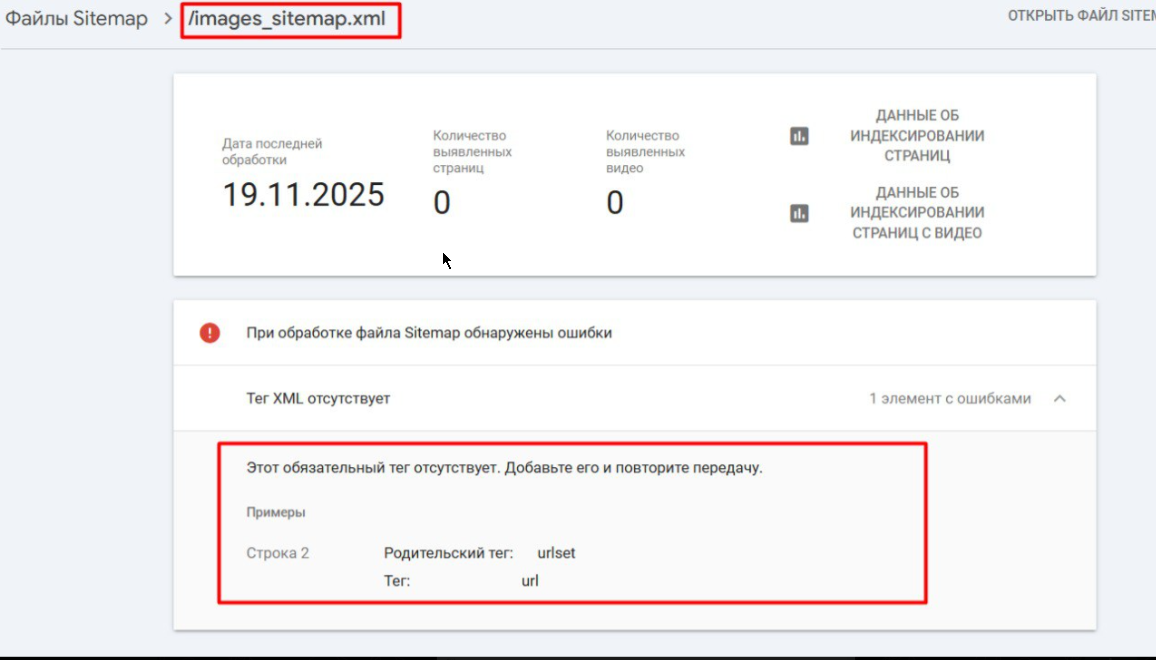Click the Дата последней обработки label
This screenshot has height=660, width=1156.
point(272,151)
